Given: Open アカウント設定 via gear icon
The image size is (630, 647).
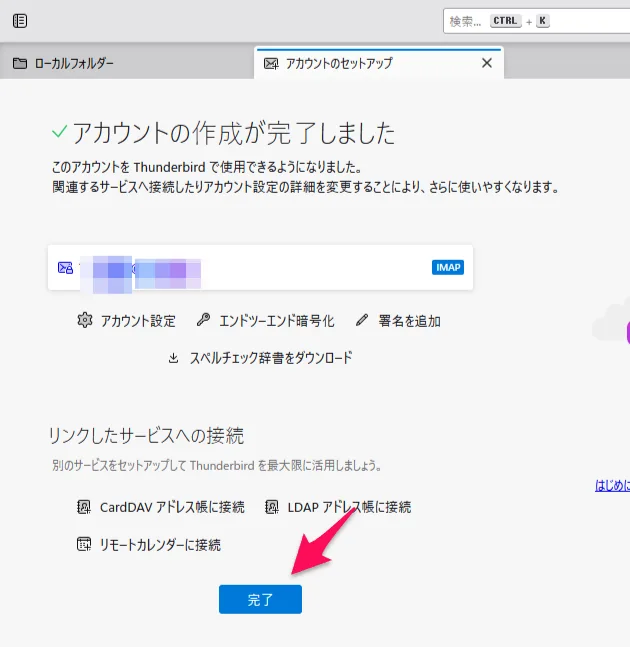Looking at the screenshot, I should (x=84, y=321).
